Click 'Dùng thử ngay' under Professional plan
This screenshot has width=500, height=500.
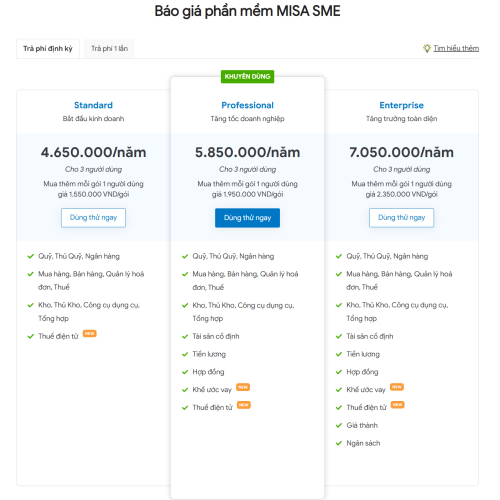coord(247,218)
